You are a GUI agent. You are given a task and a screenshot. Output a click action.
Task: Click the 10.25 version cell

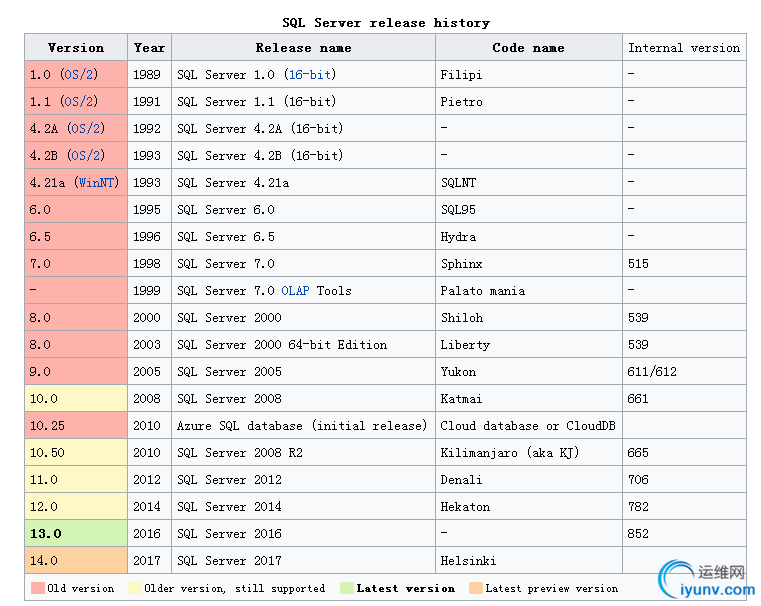76,426
